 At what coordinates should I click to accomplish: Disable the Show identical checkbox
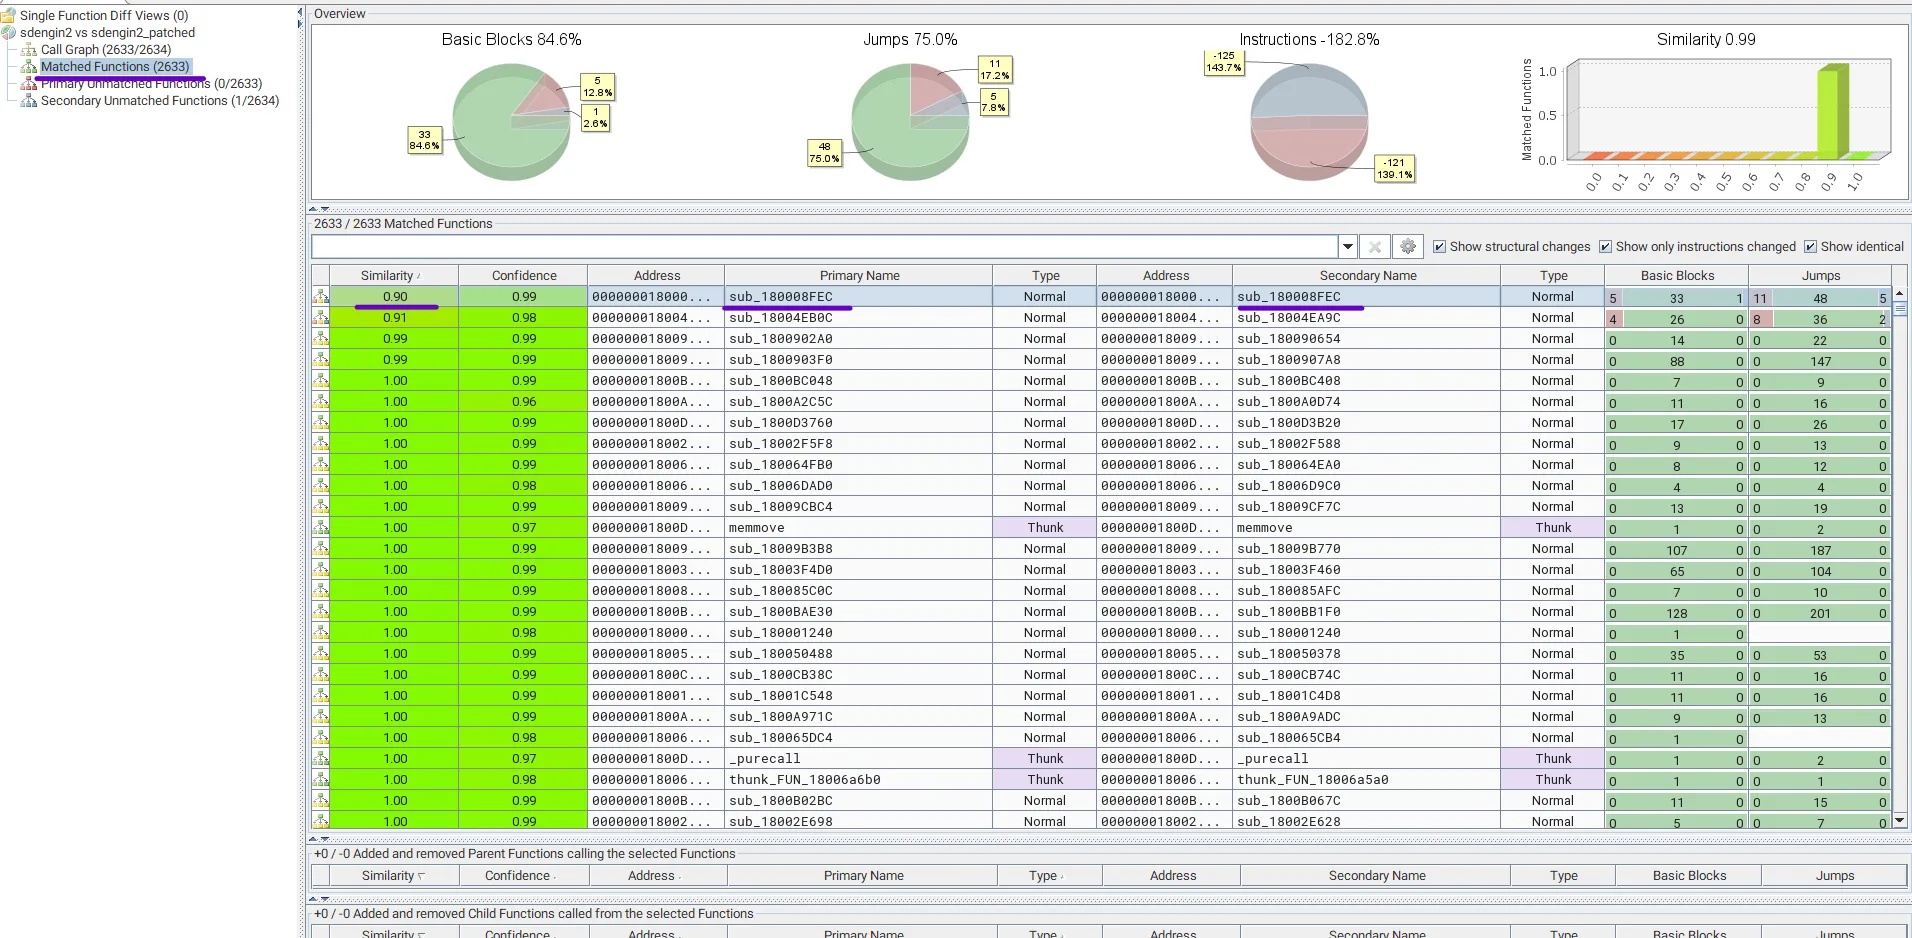pos(1810,247)
